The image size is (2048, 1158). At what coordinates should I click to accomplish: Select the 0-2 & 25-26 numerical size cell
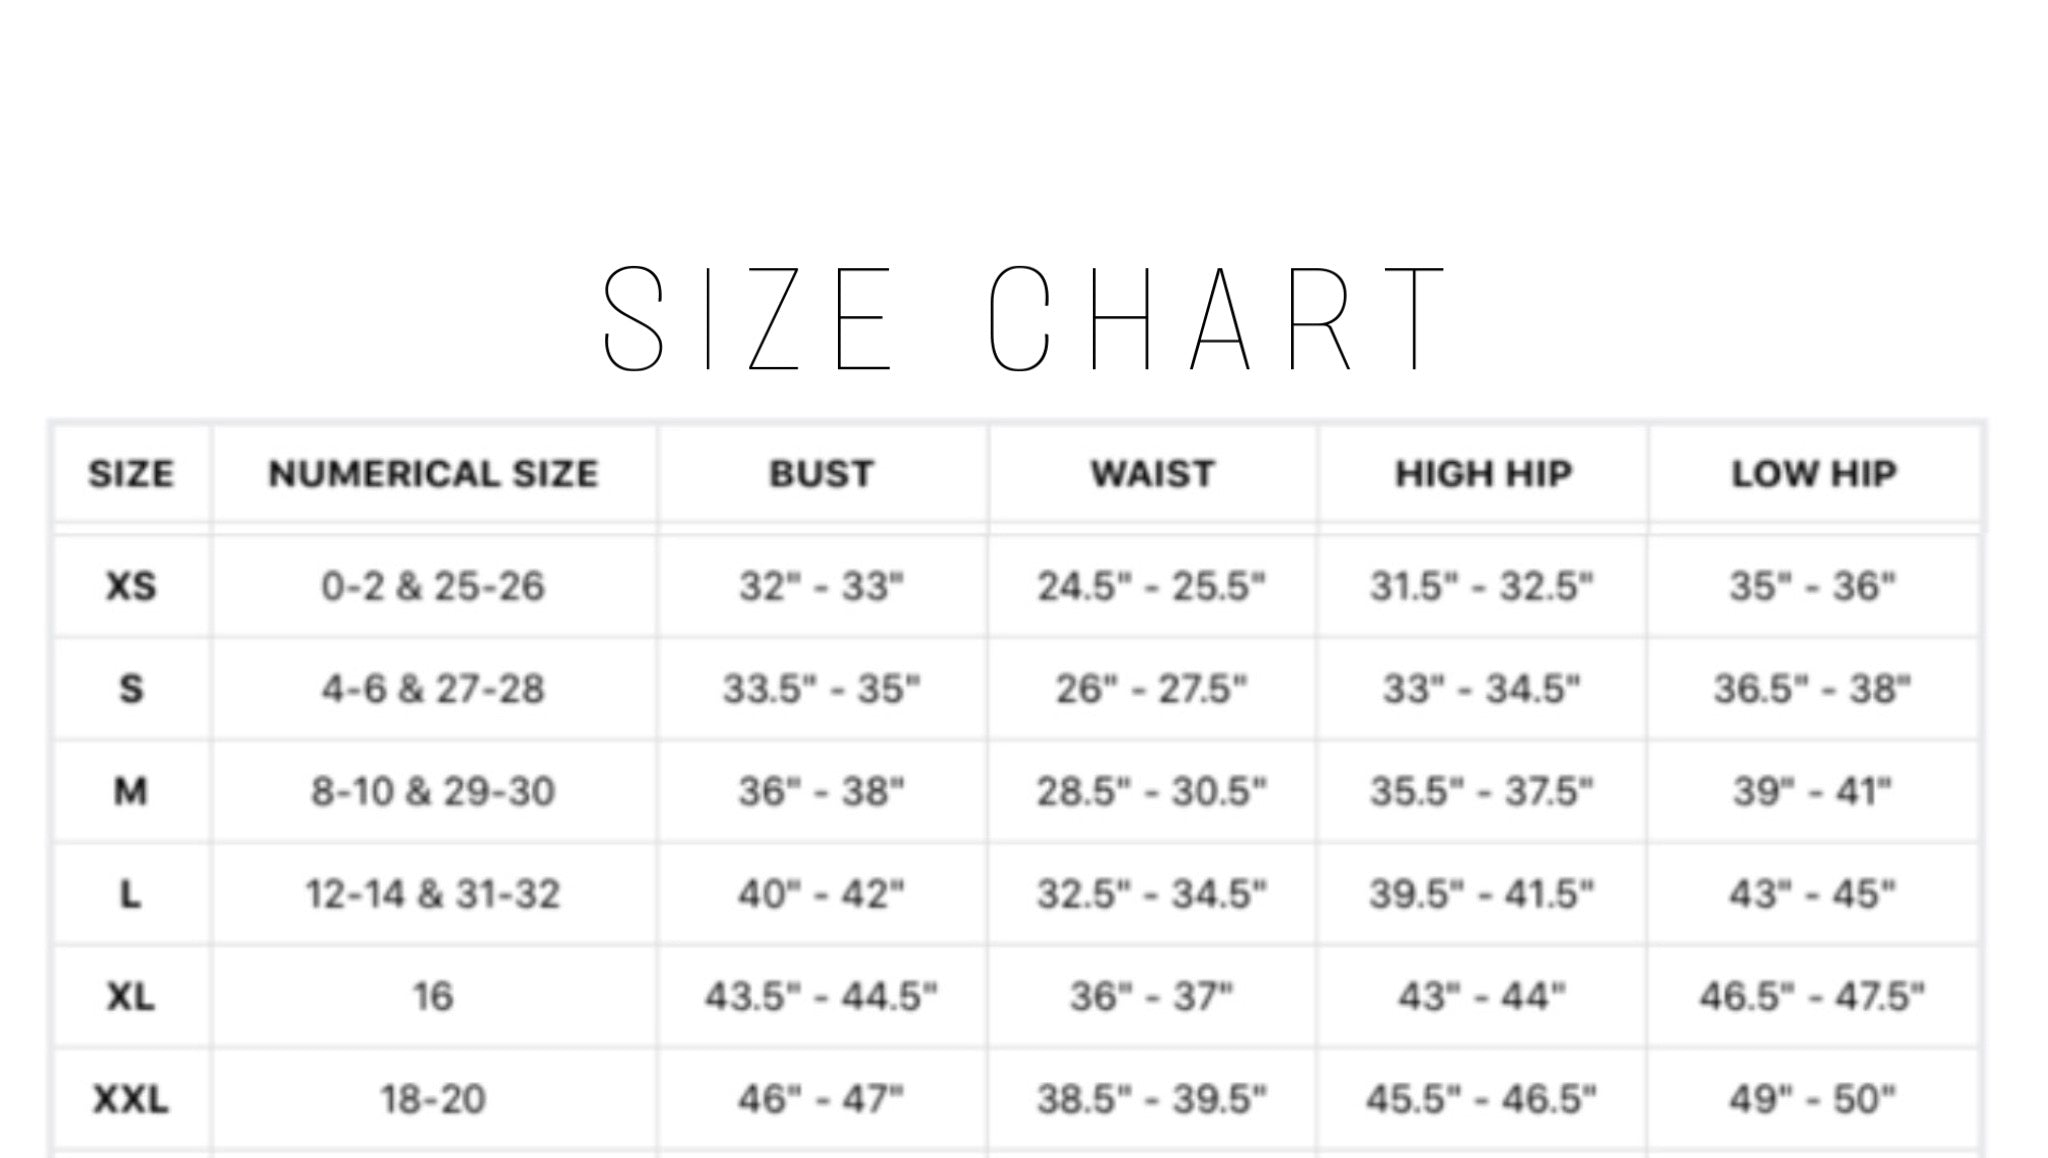click(433, 586)
